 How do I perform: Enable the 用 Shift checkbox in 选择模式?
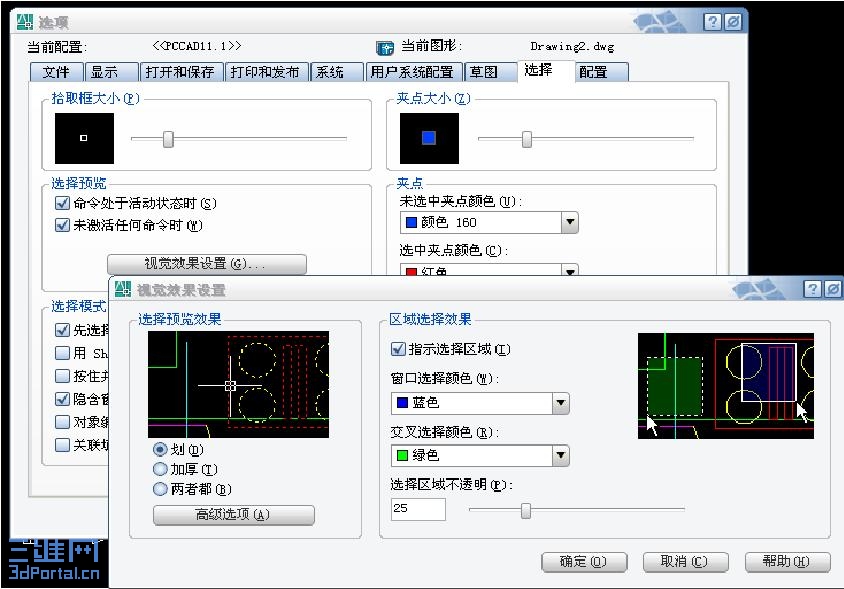click(x=62, y=353)
